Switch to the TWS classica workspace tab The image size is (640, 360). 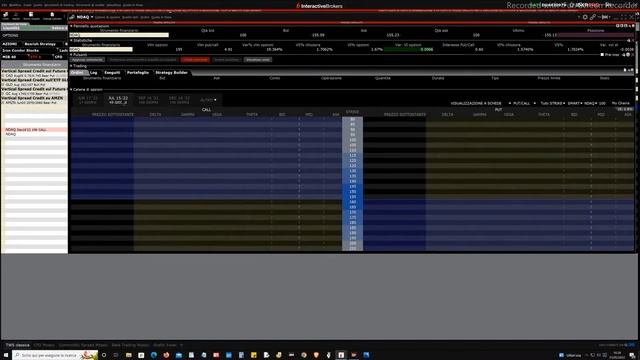18,345
